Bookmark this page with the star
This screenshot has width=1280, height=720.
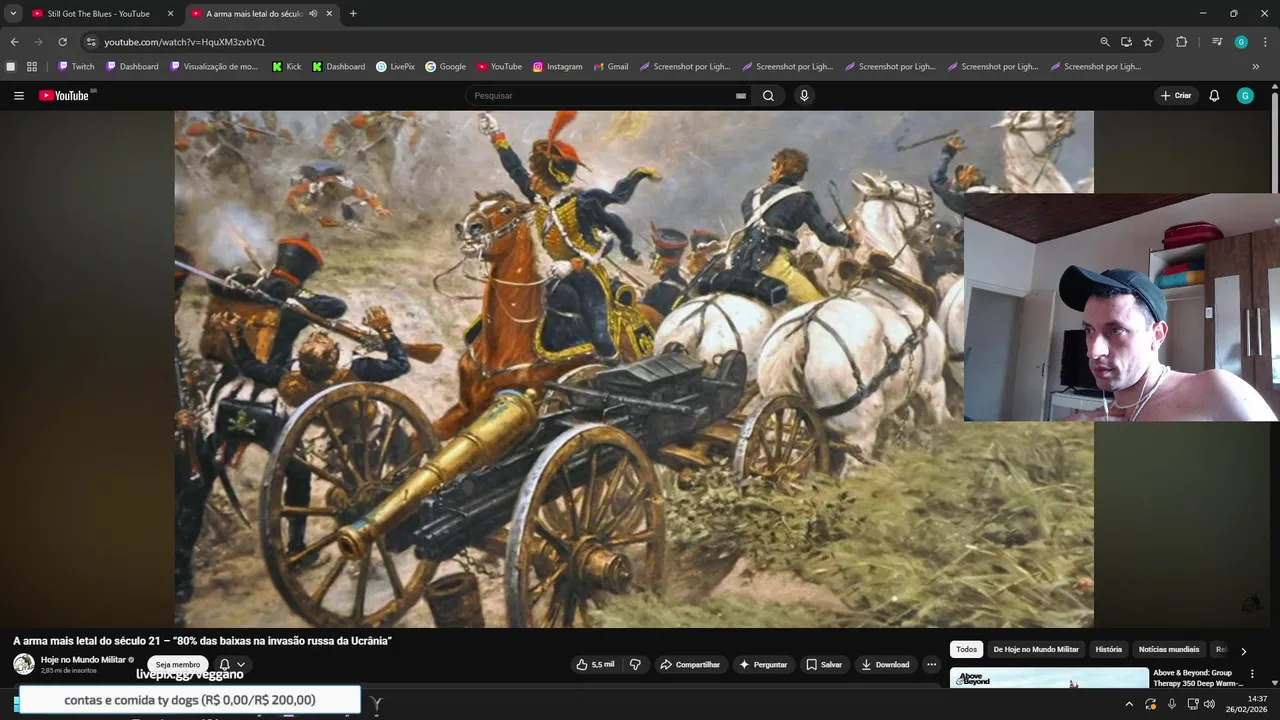(x=1148, y=42)
